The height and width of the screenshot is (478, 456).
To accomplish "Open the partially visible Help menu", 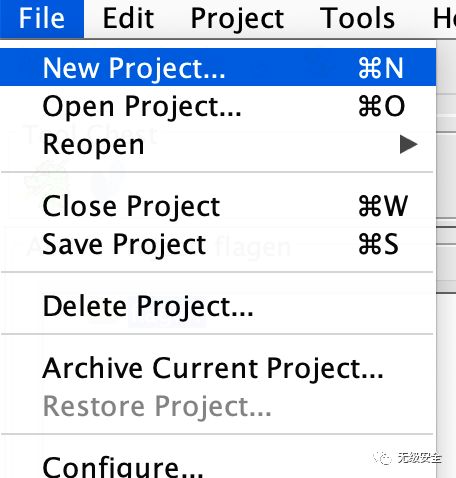I will [444, 18].
